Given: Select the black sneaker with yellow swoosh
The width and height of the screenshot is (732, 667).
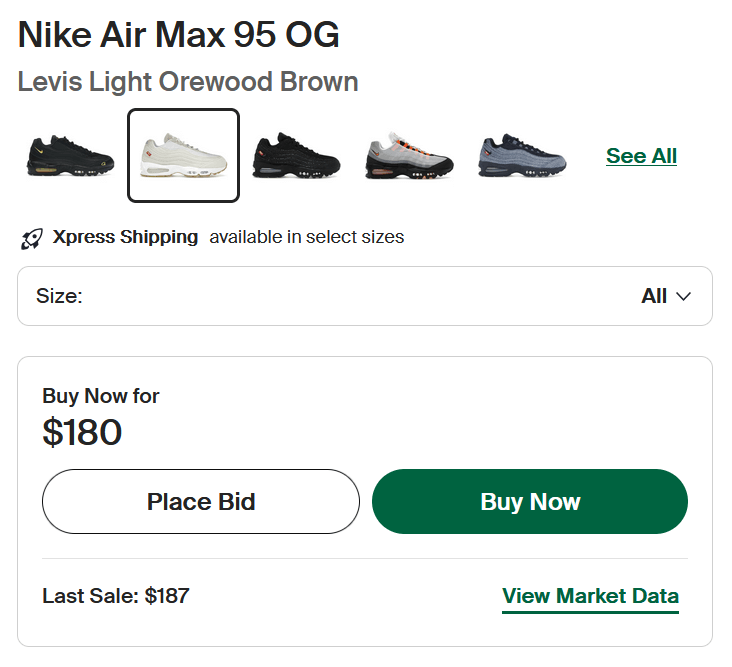Looking at the screenshot, I should pyautogui.click(x=69, y=156).
